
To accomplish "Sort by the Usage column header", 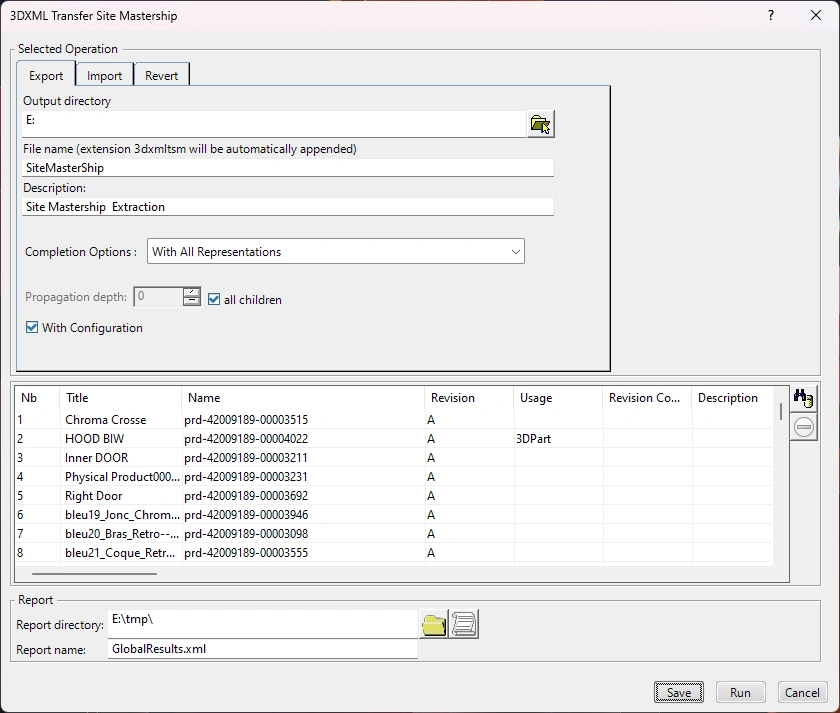I will (x=558, y=397).
